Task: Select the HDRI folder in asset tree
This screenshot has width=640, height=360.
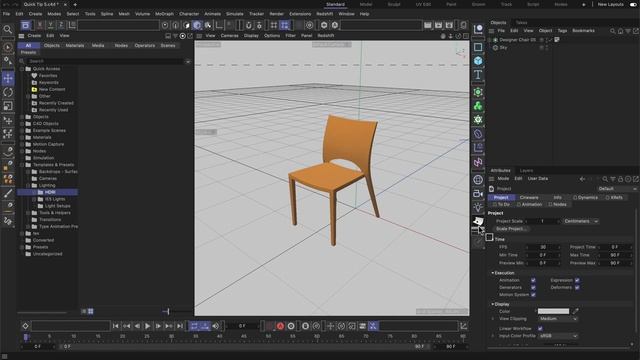Action: [47, 192]
